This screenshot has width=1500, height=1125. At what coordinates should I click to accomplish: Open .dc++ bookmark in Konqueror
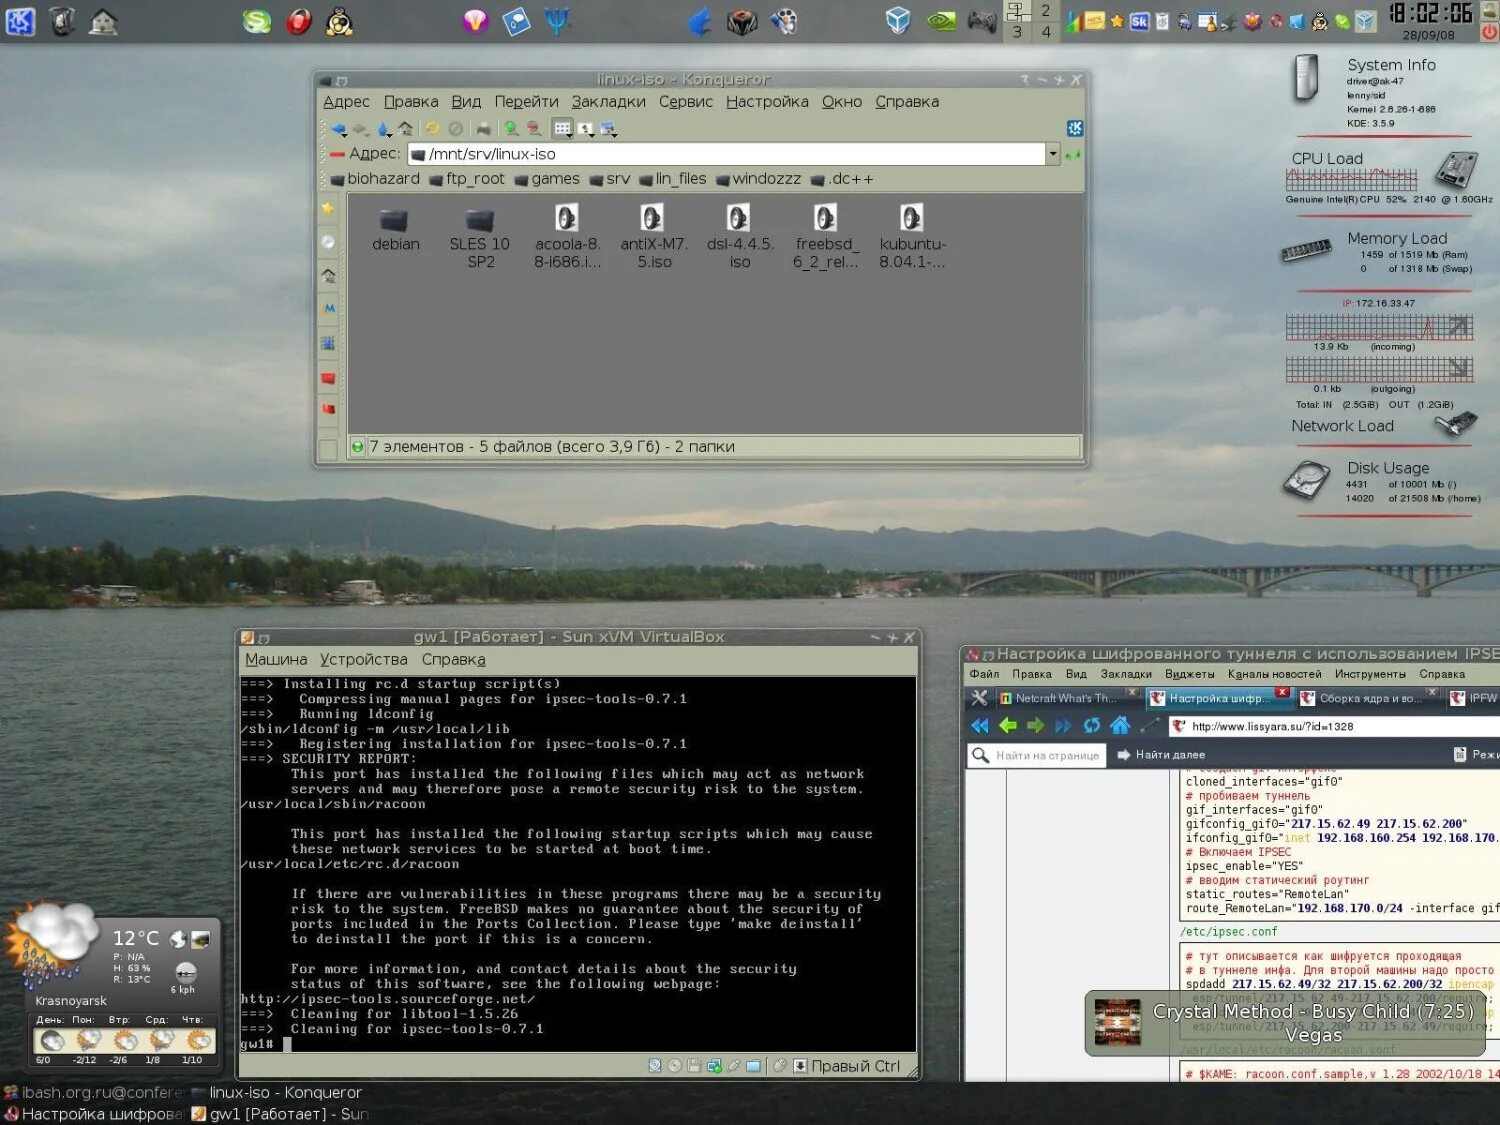[842, 179]
